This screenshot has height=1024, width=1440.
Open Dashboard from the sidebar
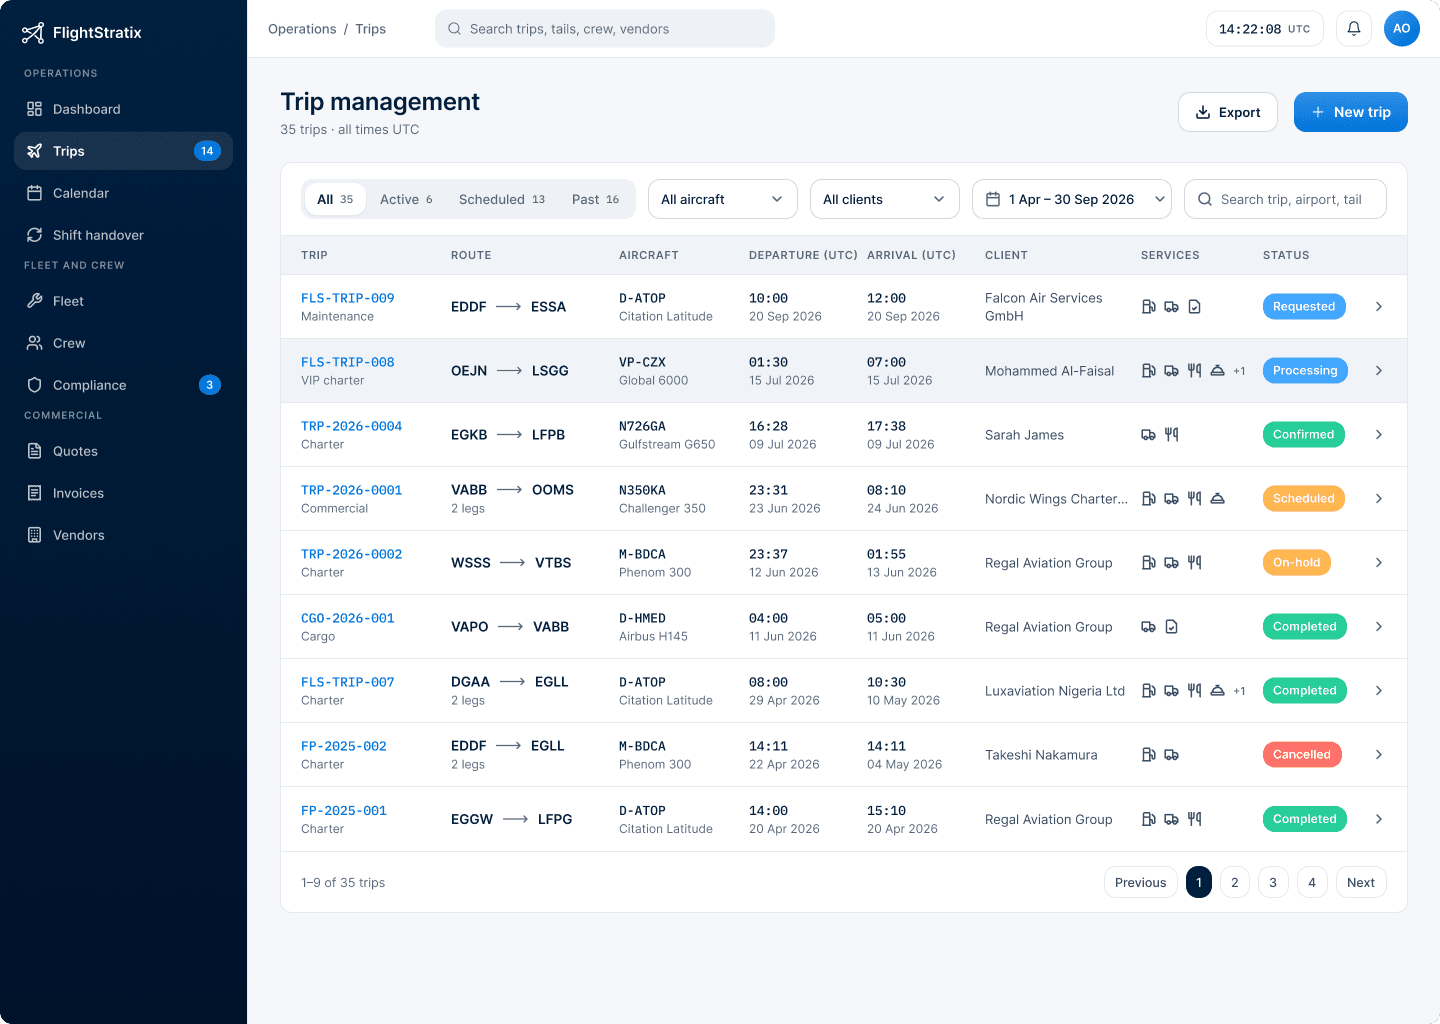(x=123, y=109)
